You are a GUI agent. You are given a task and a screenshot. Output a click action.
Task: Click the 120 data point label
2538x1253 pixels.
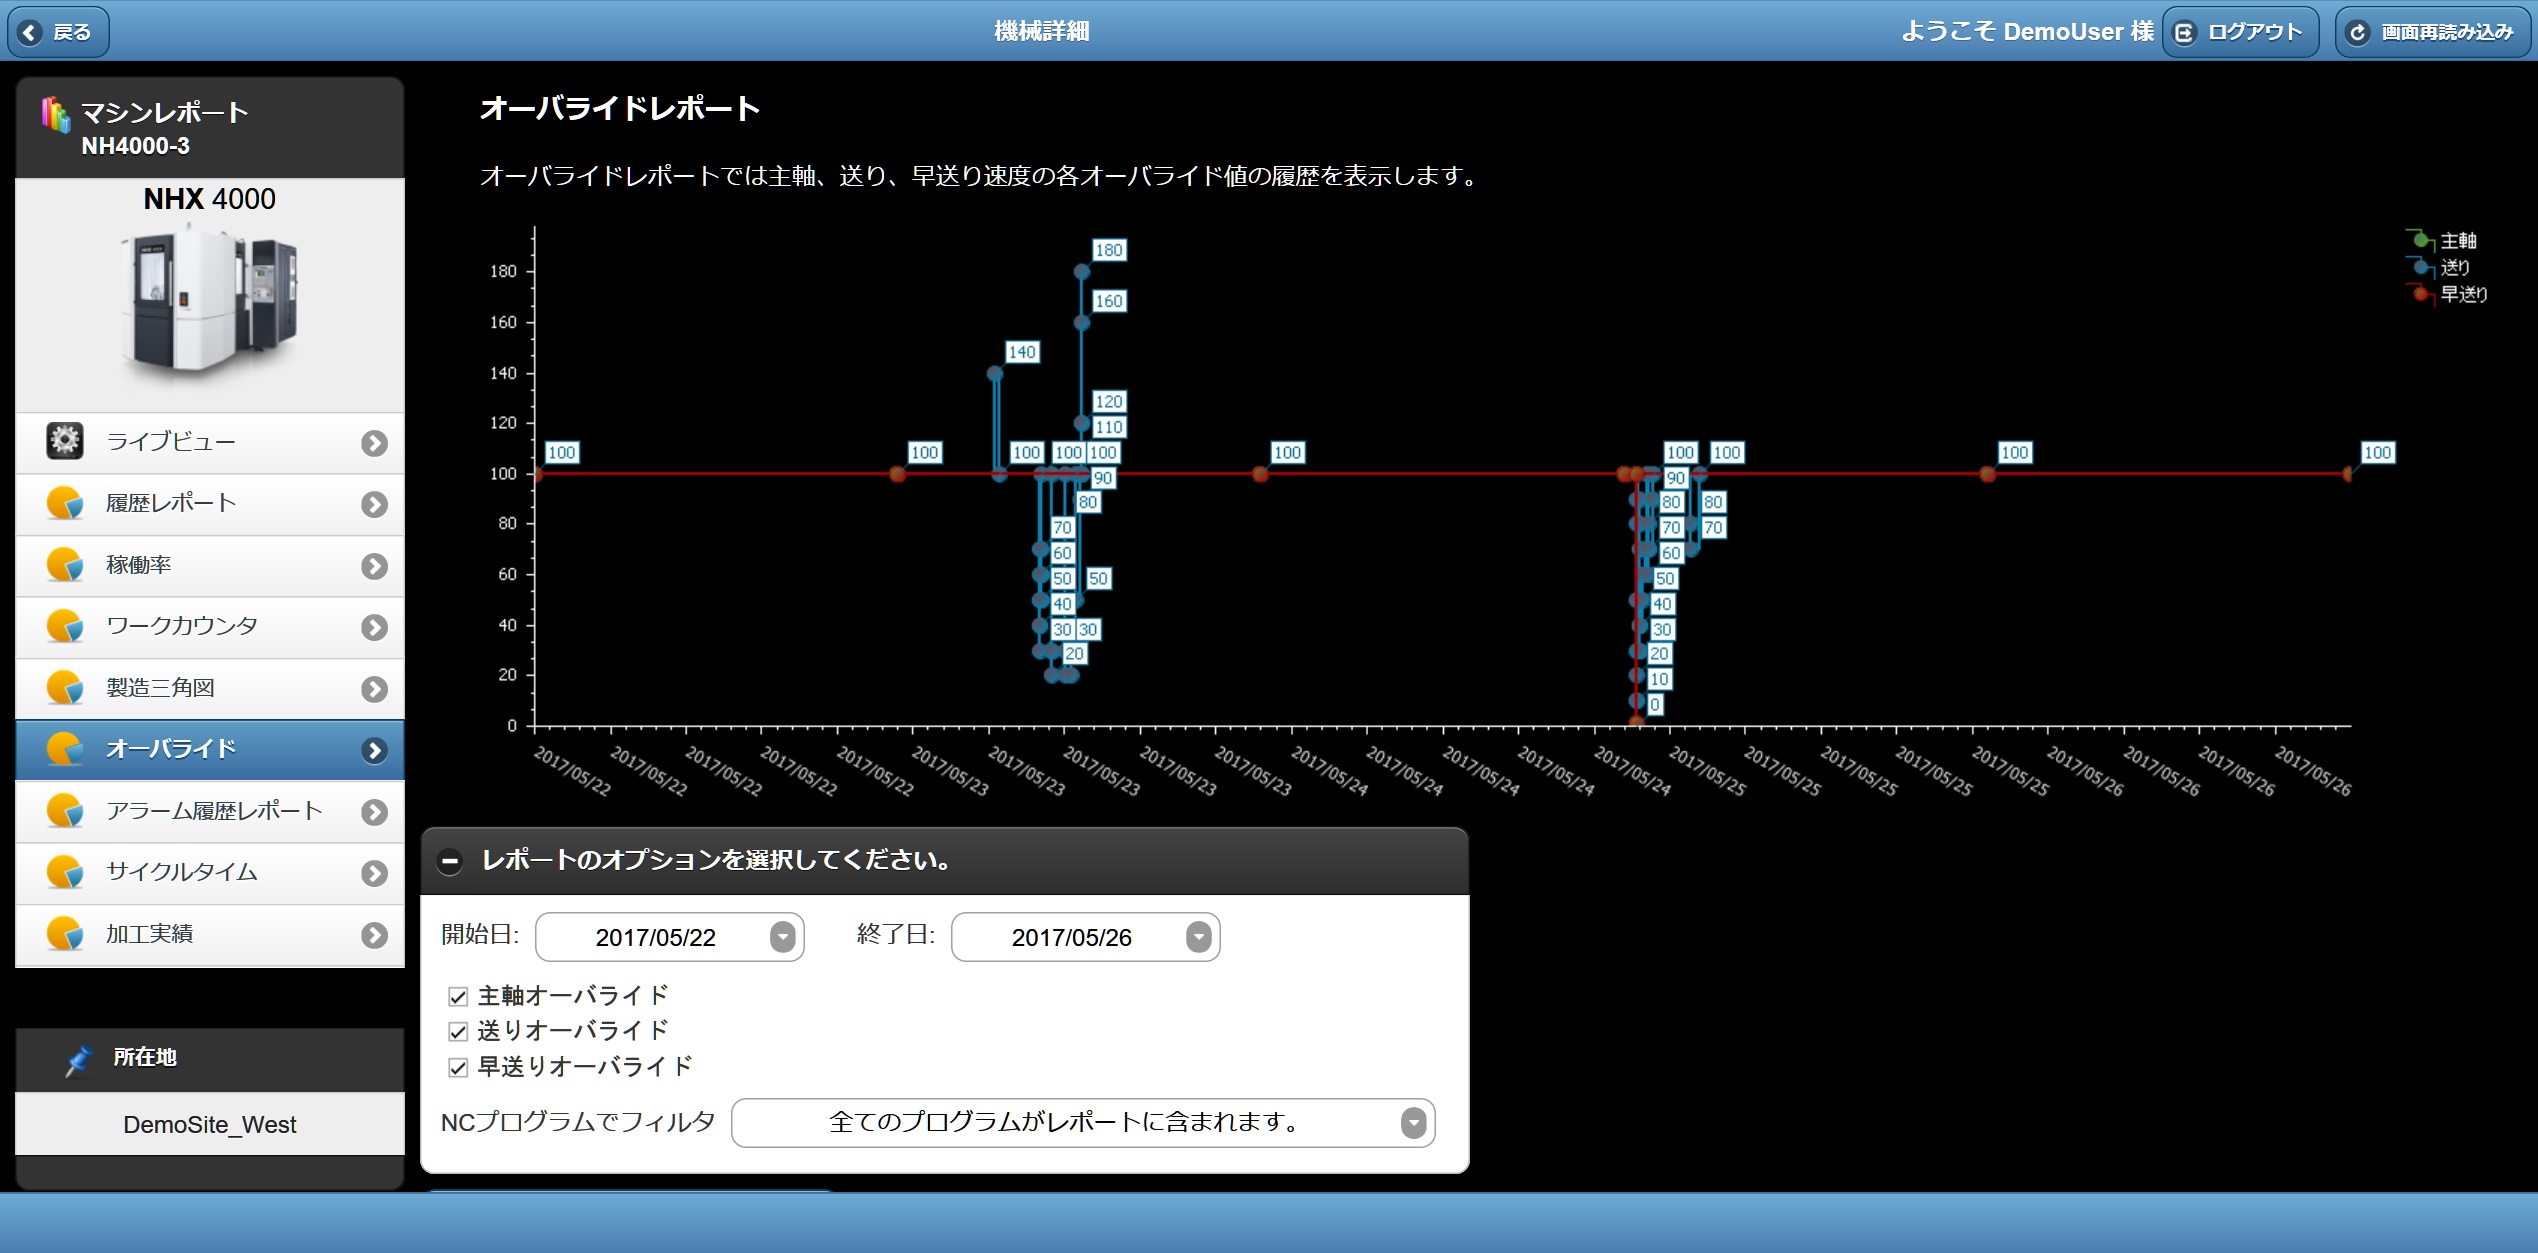tap(1108, 402)
